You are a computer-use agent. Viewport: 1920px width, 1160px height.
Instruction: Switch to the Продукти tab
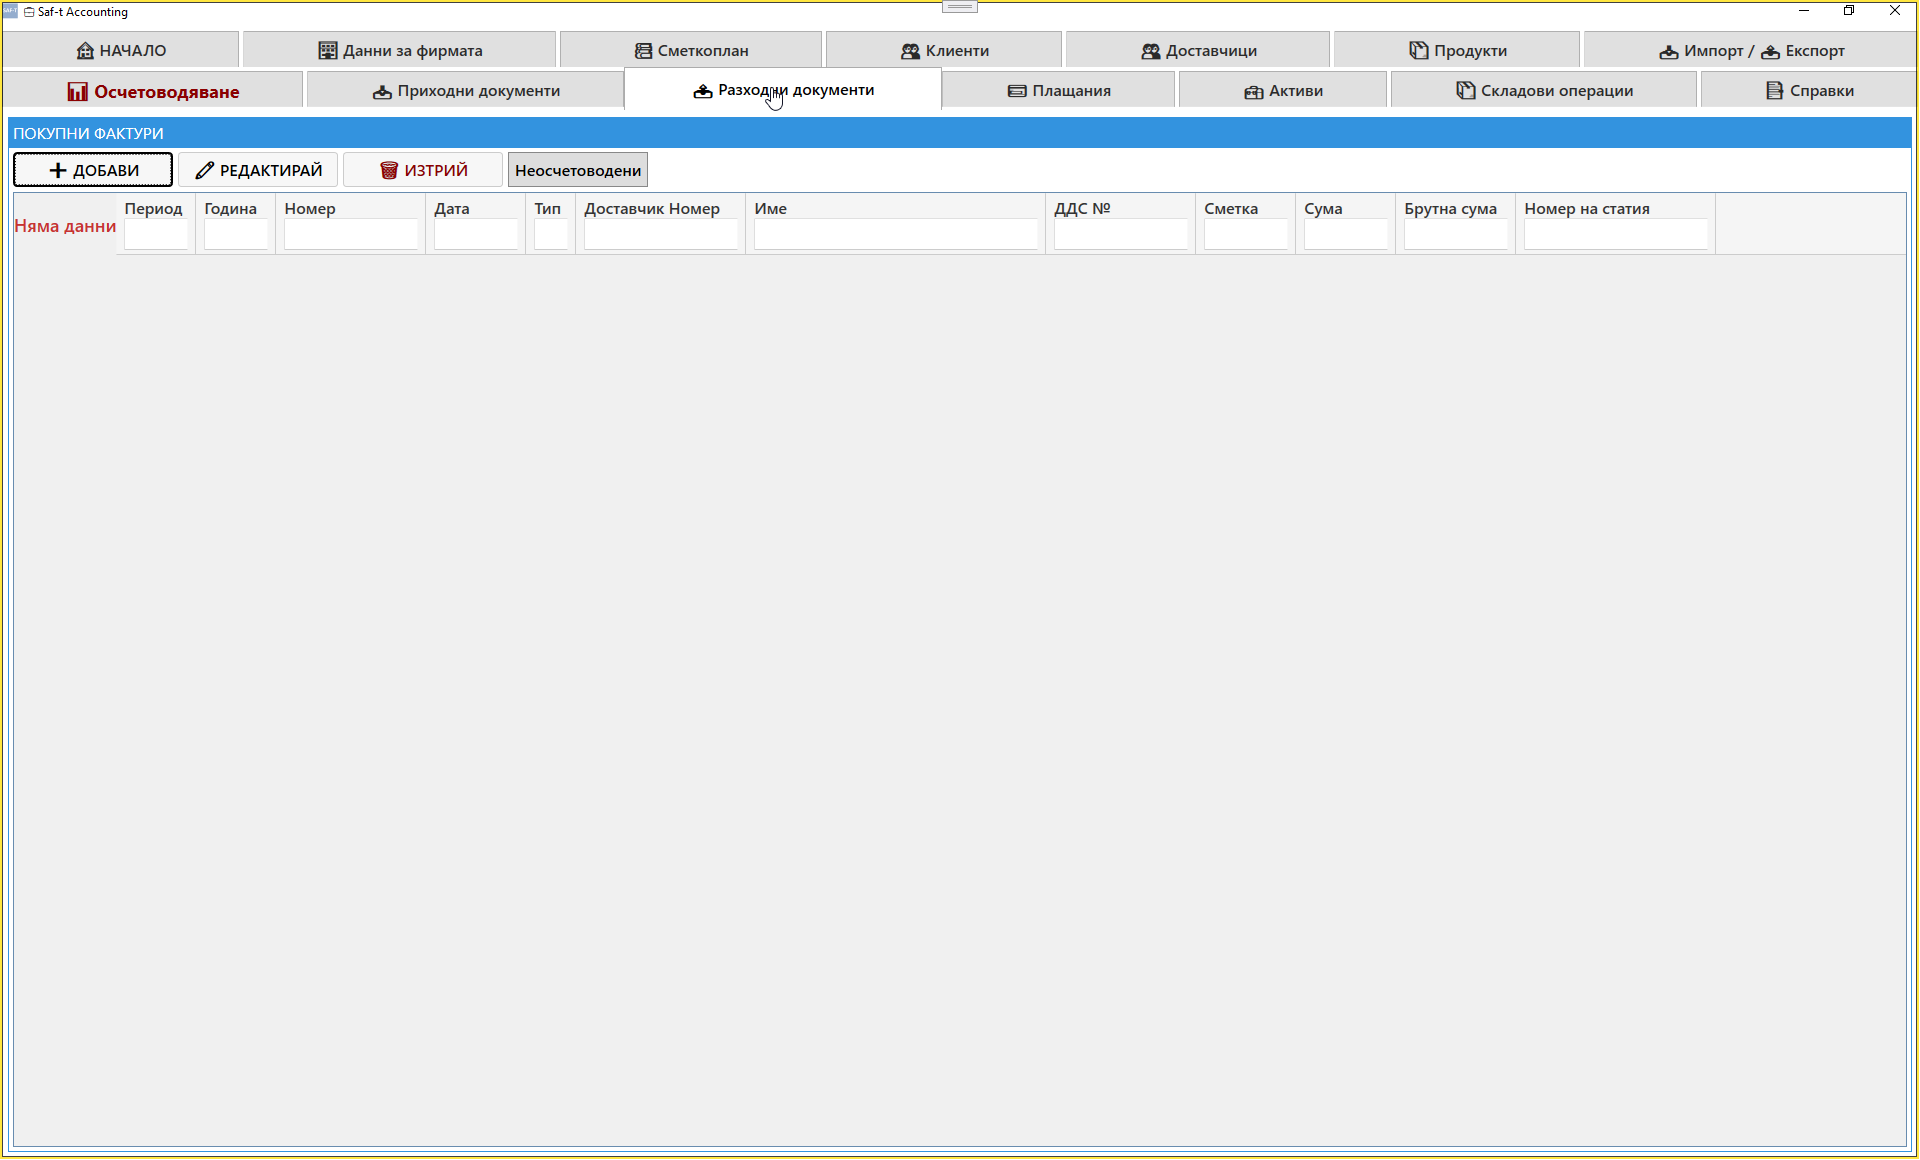pos(1457,50)
